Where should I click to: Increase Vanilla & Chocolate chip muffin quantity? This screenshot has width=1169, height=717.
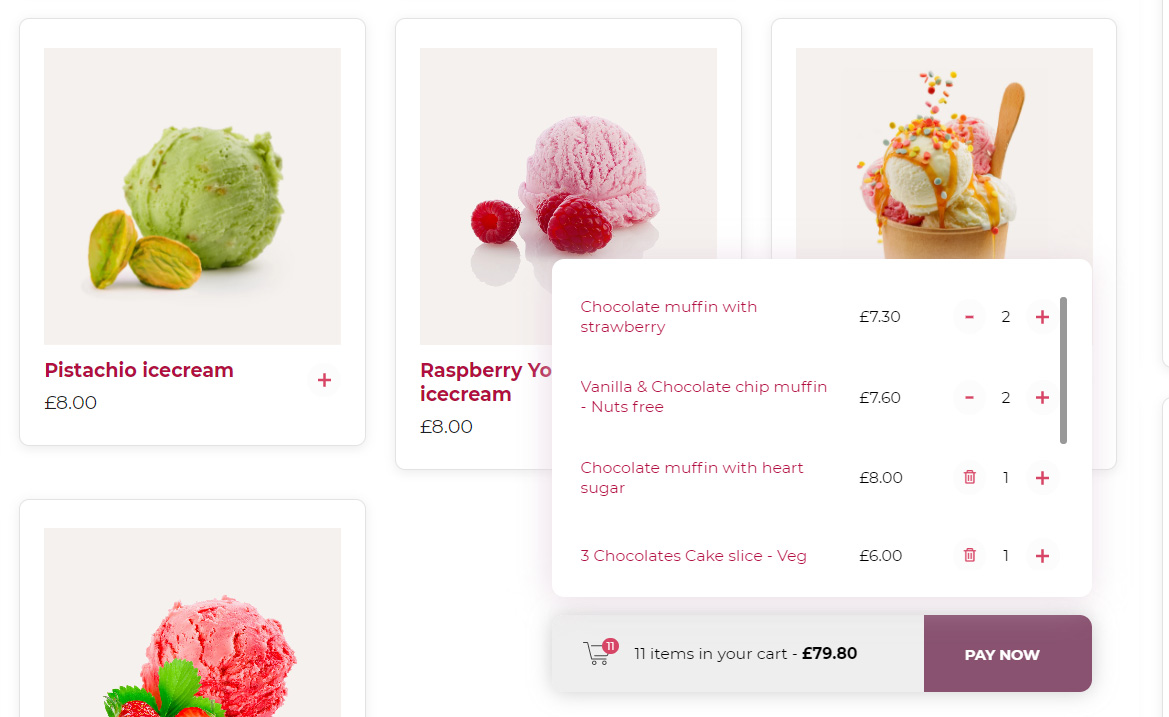pos(1042,398)
